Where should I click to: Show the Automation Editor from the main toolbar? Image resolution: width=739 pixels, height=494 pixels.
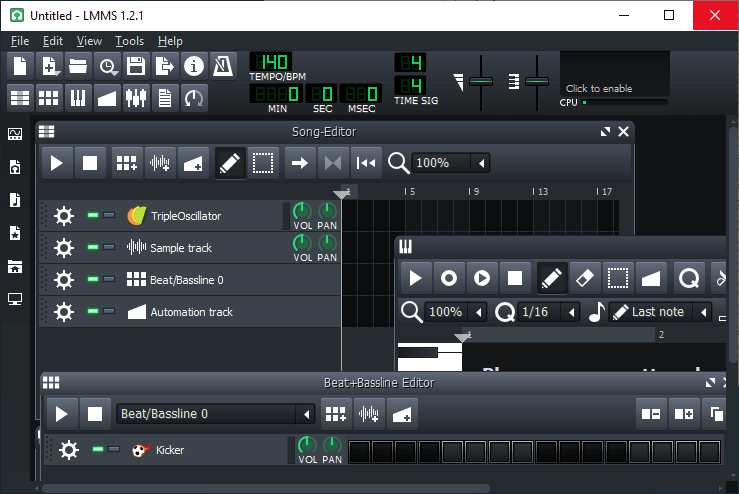click(x=107, y=98)
